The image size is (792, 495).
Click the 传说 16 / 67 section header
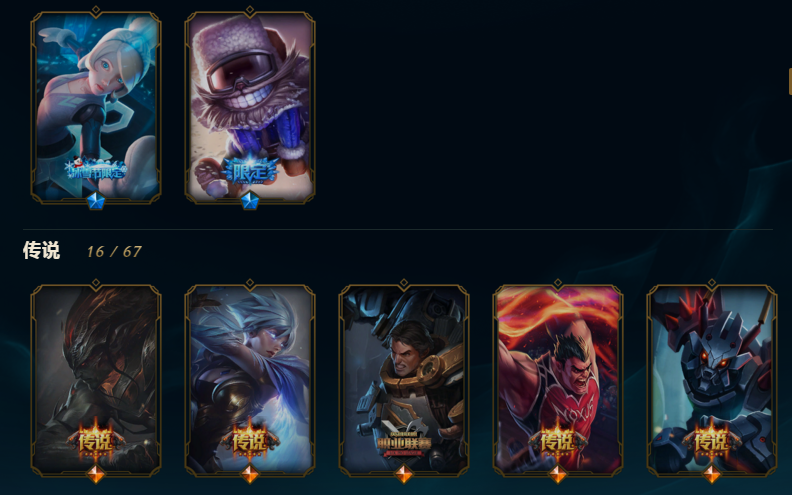pyautogui.click(x=82, y=251)
